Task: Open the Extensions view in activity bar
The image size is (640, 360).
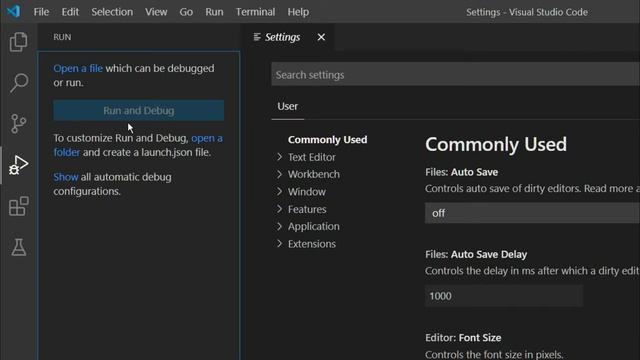Action: 18,206
